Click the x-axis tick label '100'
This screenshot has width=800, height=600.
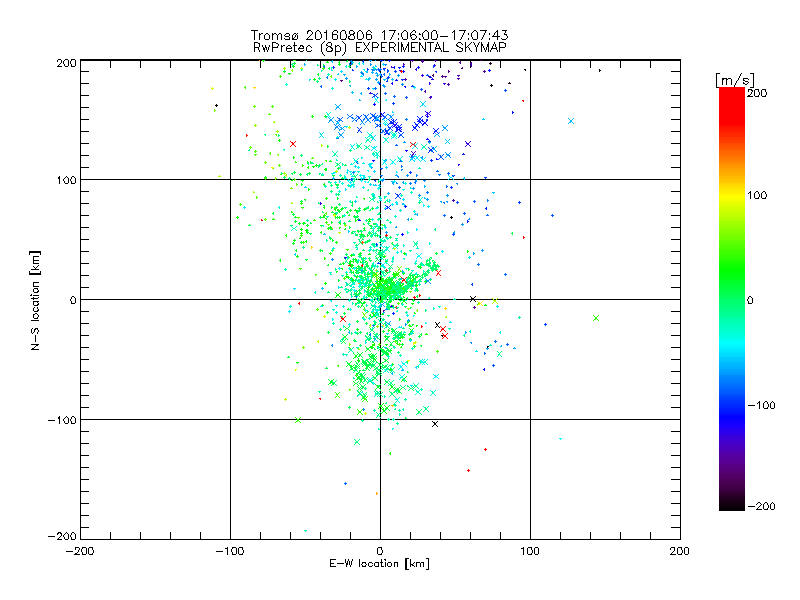[x=530, y=552]
